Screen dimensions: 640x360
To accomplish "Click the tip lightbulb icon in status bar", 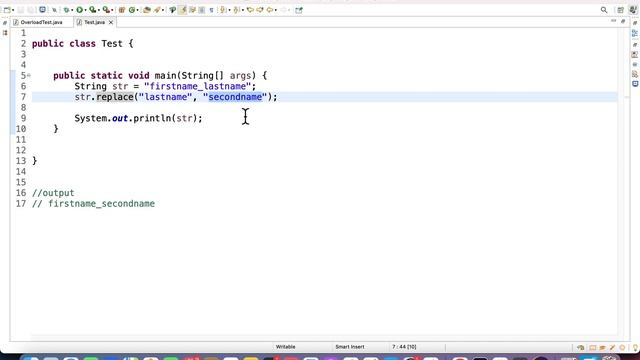I will [x=635, y=348].
